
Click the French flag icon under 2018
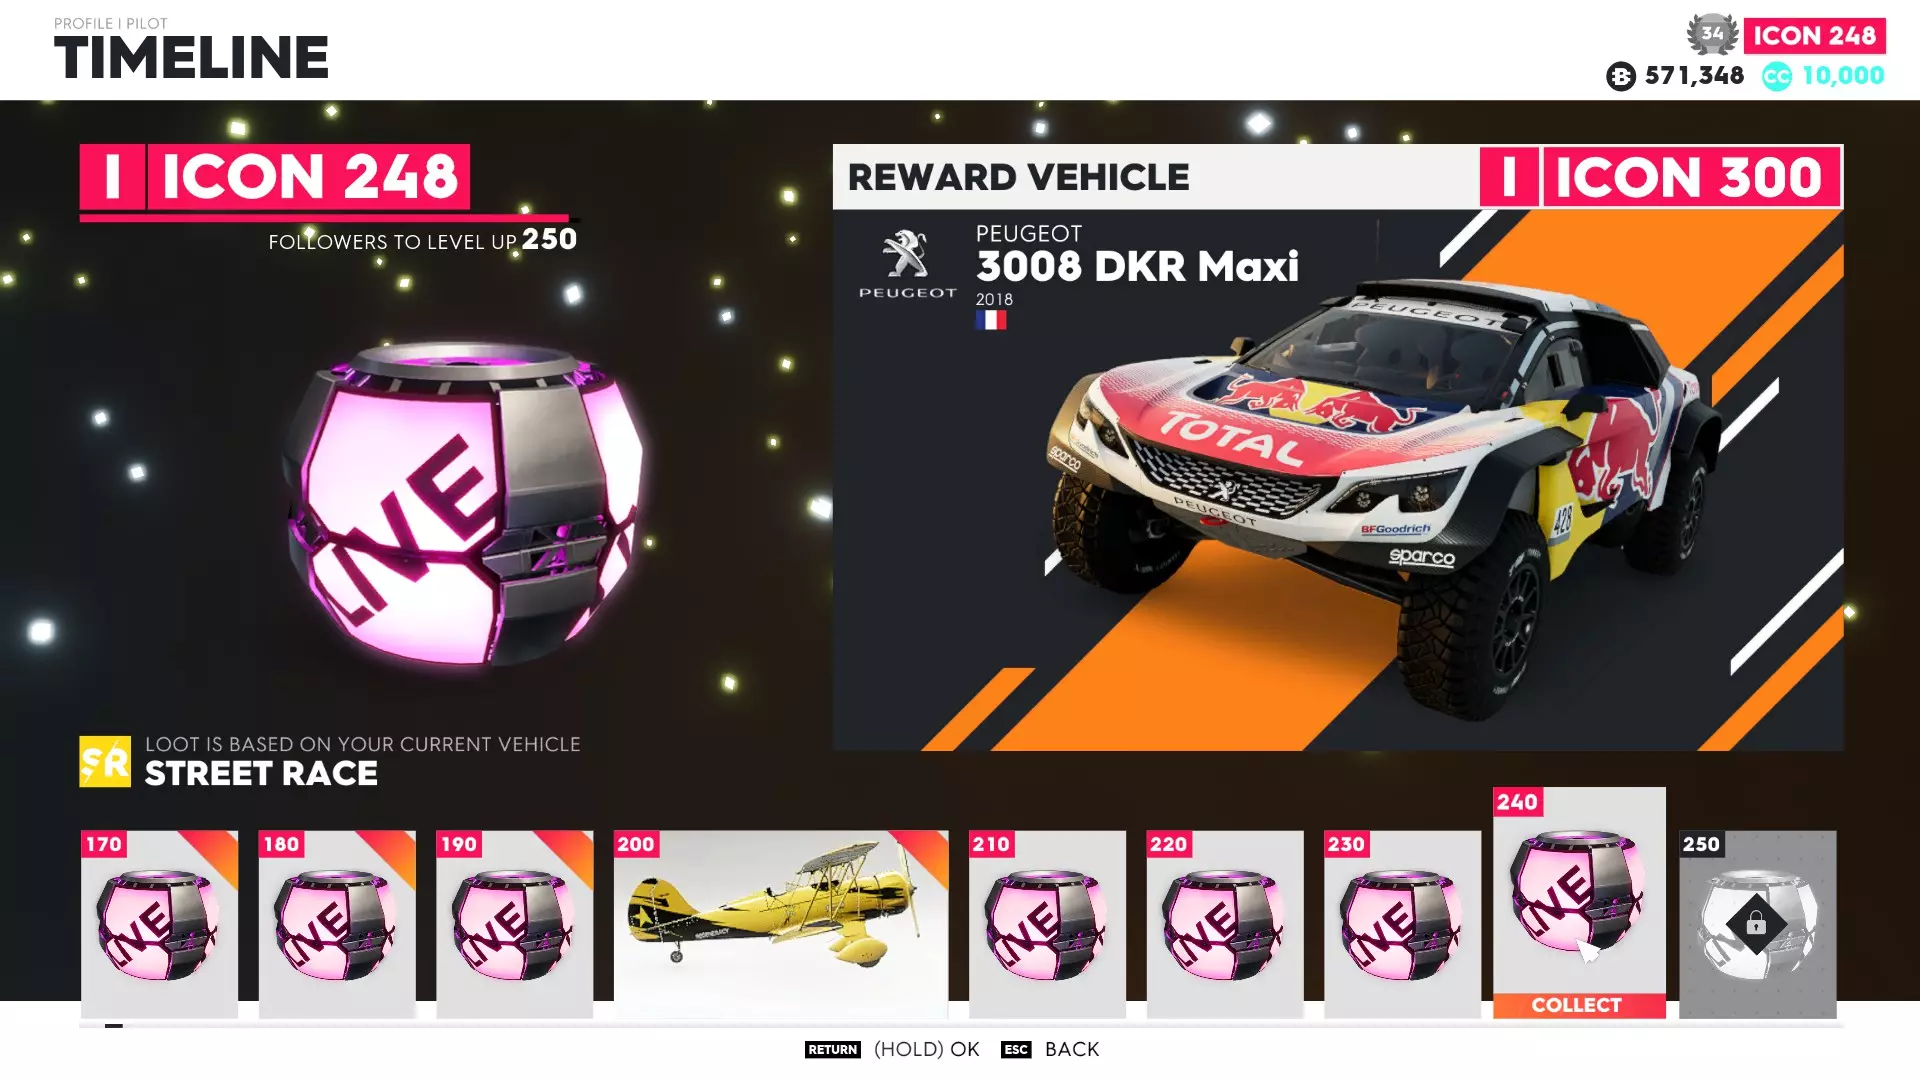pos(990,320)
